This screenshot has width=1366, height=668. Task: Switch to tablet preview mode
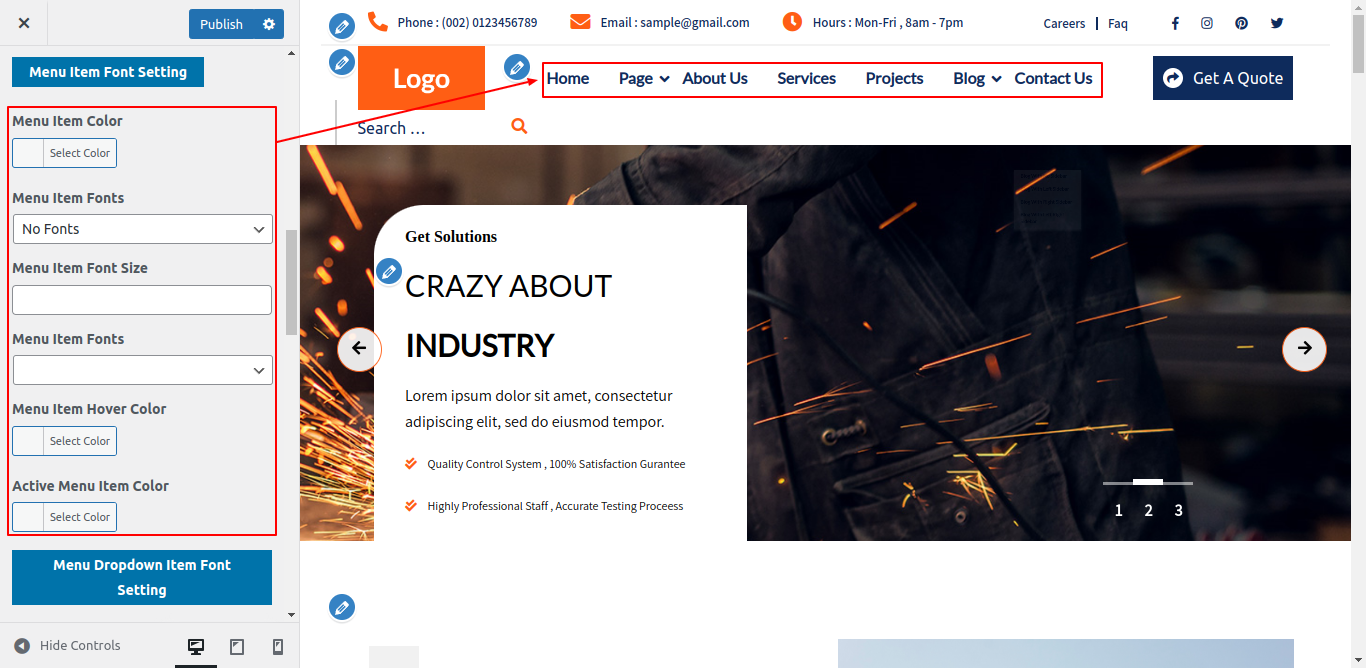[x=237, y=647]
